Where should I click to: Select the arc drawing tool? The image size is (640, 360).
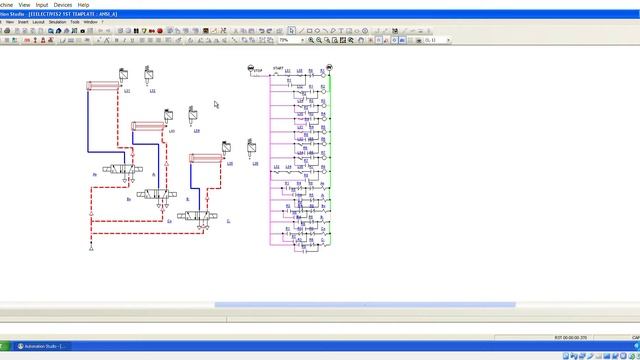point(325,31)
